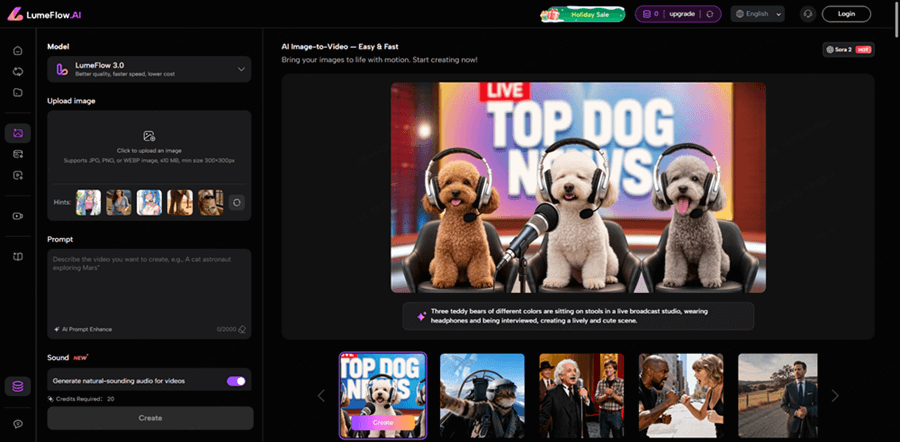This screenshot has height=442, width=900.
Task: Click the chat feedback icon at sidebar bottom
Action: (x=17, y=424)
